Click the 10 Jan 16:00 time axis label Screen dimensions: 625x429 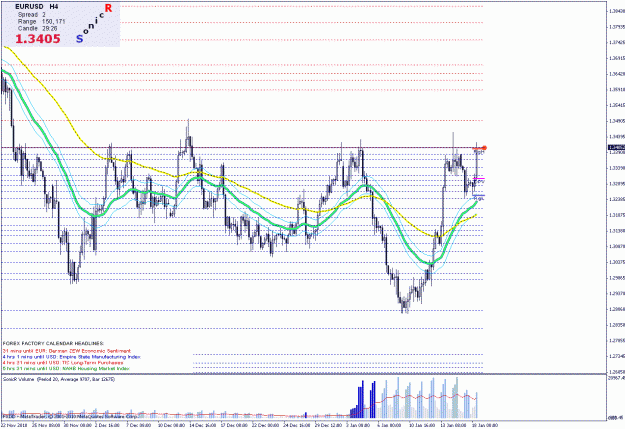[x=422, y=425]
